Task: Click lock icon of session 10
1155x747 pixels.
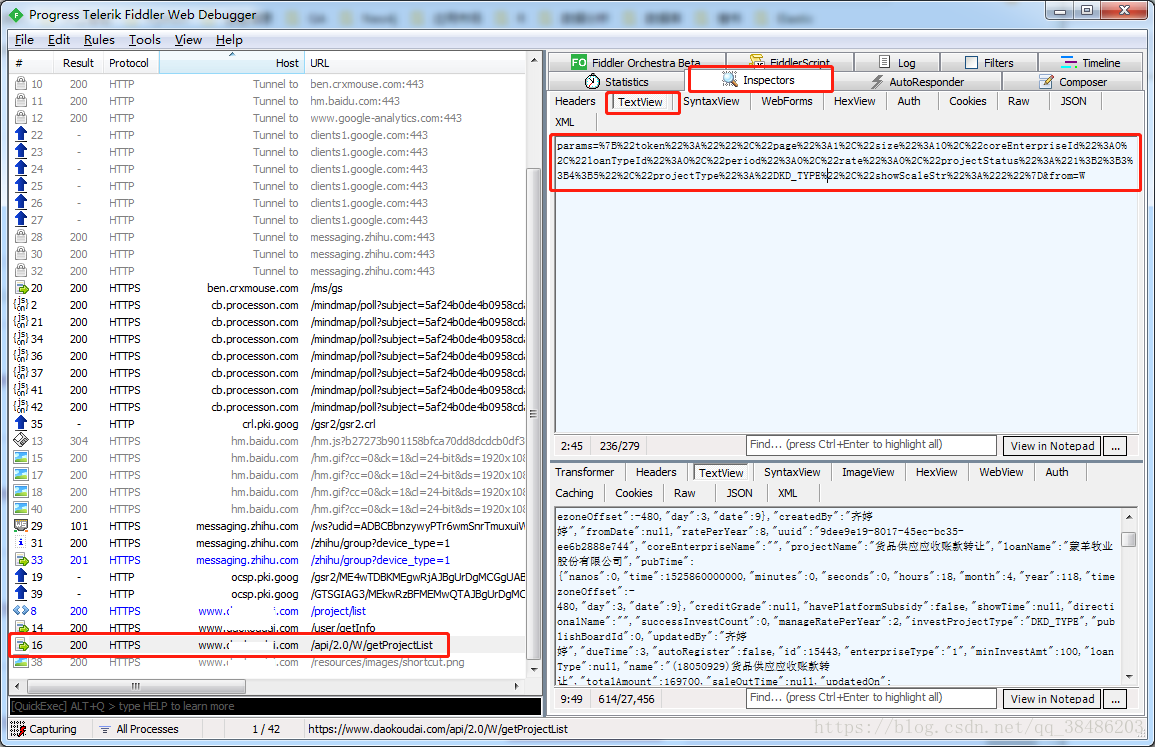Action: point(21,84)
